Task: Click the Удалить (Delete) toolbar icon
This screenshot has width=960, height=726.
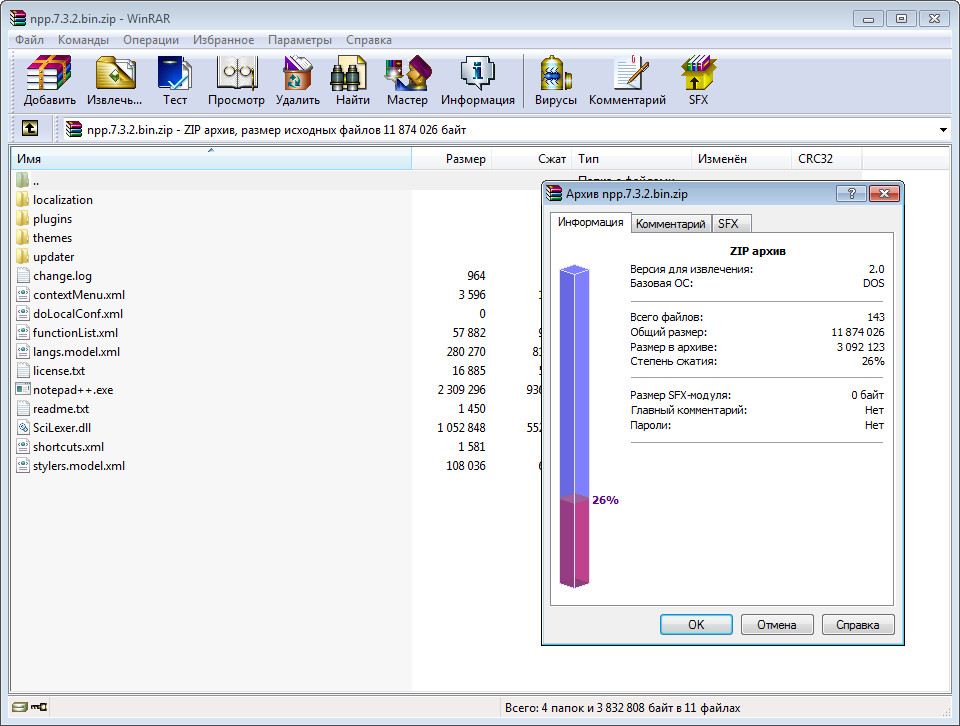Action: [297, 81]
